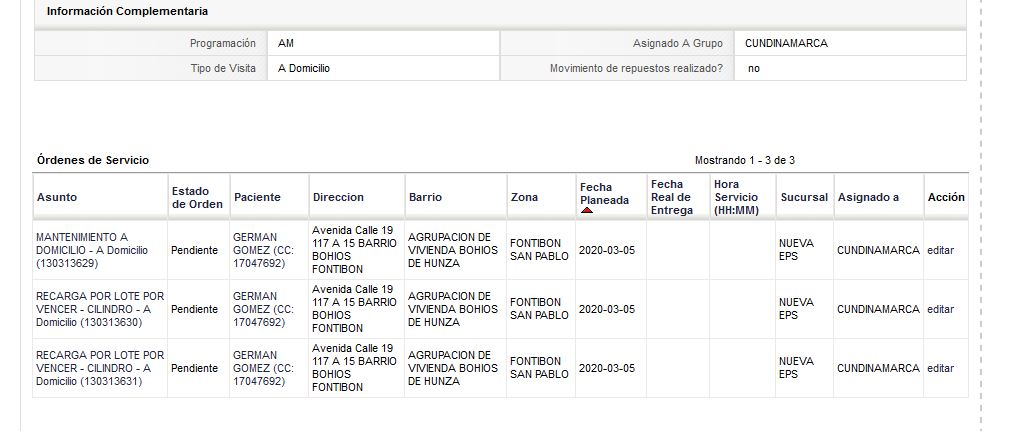Click Información Complementaria section header
Image resolution: width=1032 pixels, height=431 pixels.
click(x=127, y=11)
